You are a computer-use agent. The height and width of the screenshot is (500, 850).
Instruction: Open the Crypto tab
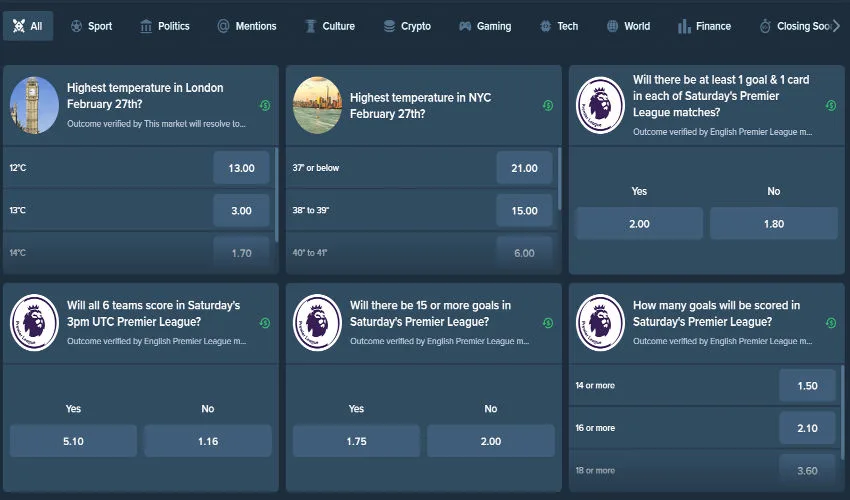point(407,26)
